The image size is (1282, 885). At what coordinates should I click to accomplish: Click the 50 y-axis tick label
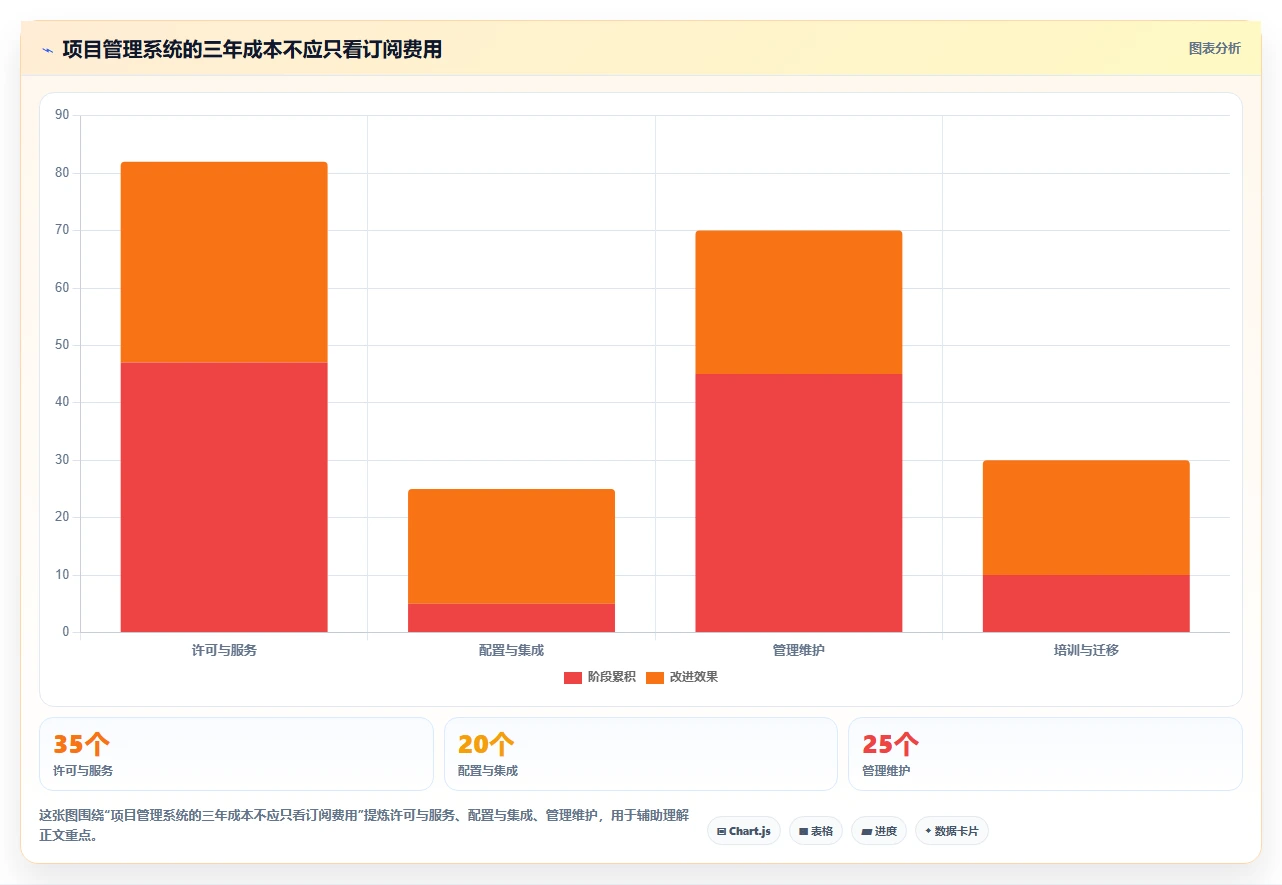coord(62,345)
